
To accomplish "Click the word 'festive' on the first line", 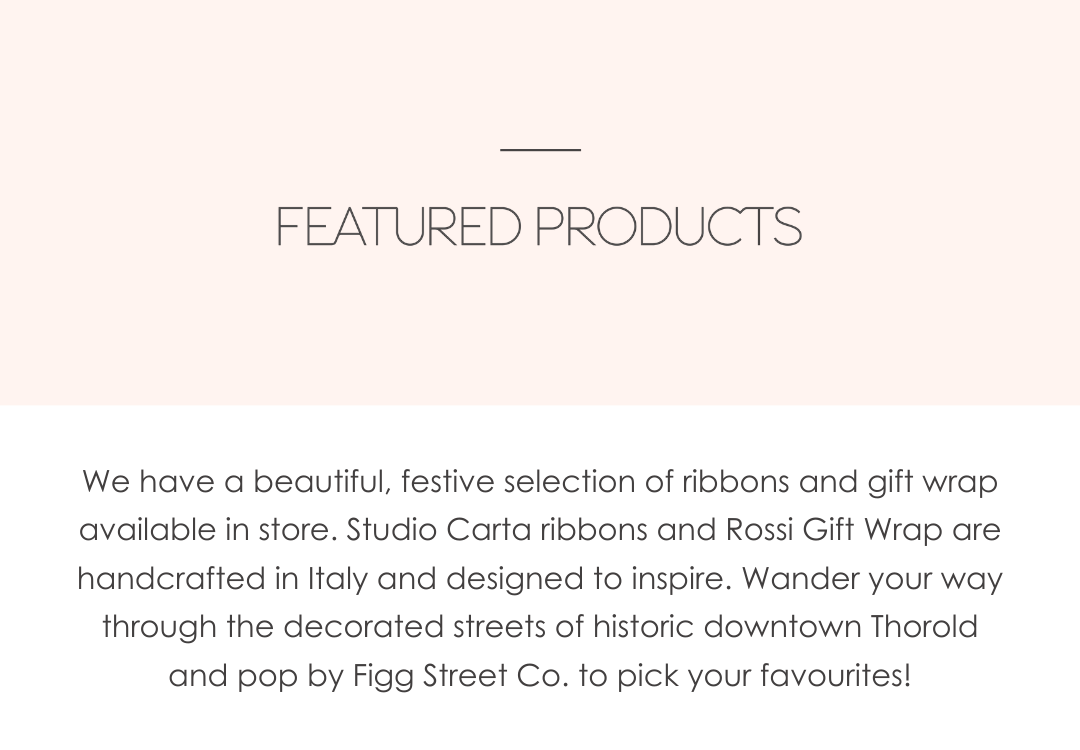I will point(448,481).
